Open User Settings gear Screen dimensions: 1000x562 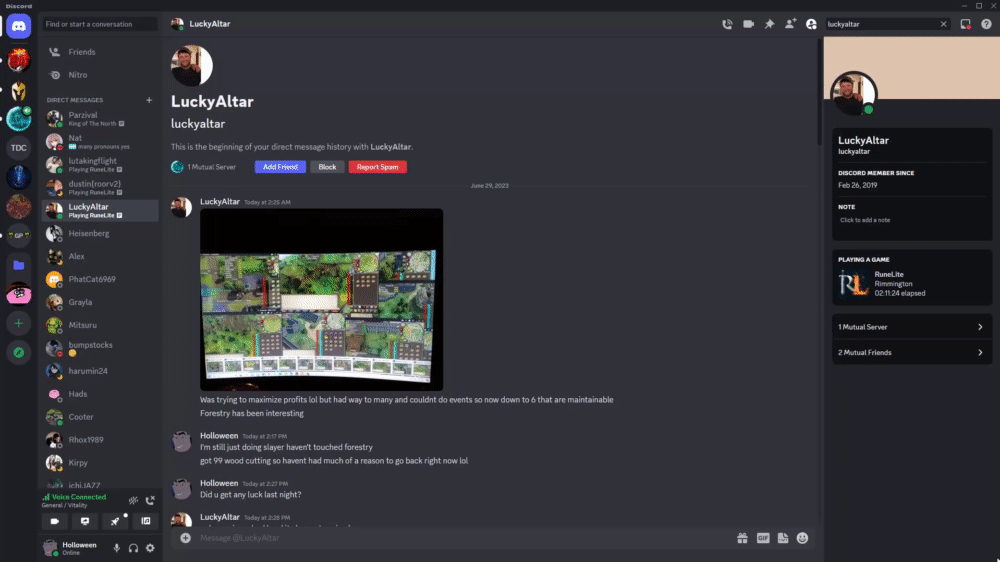tap(150, 548)
